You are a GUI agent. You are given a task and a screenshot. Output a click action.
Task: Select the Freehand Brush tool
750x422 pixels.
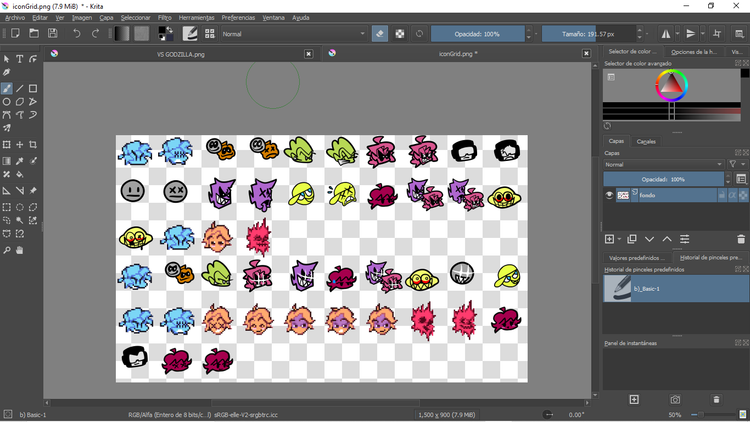(x=7, y=89)
